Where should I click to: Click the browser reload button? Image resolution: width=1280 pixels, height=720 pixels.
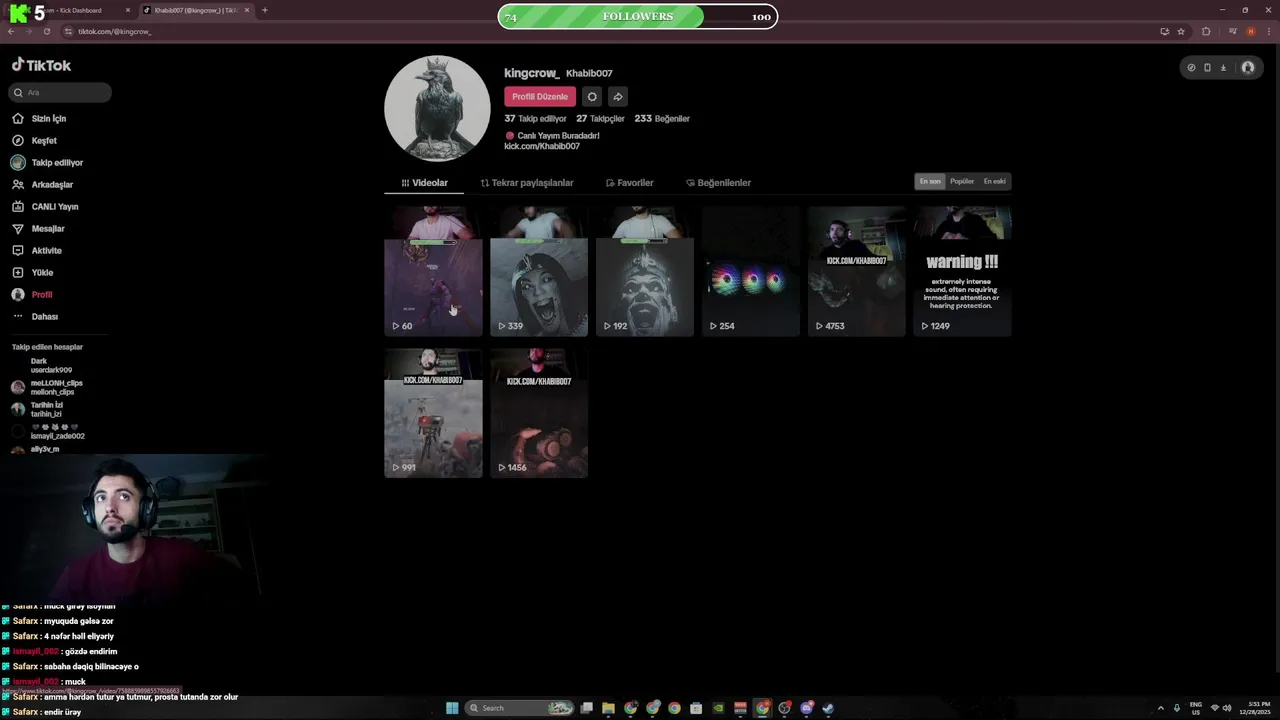[46, 31]
